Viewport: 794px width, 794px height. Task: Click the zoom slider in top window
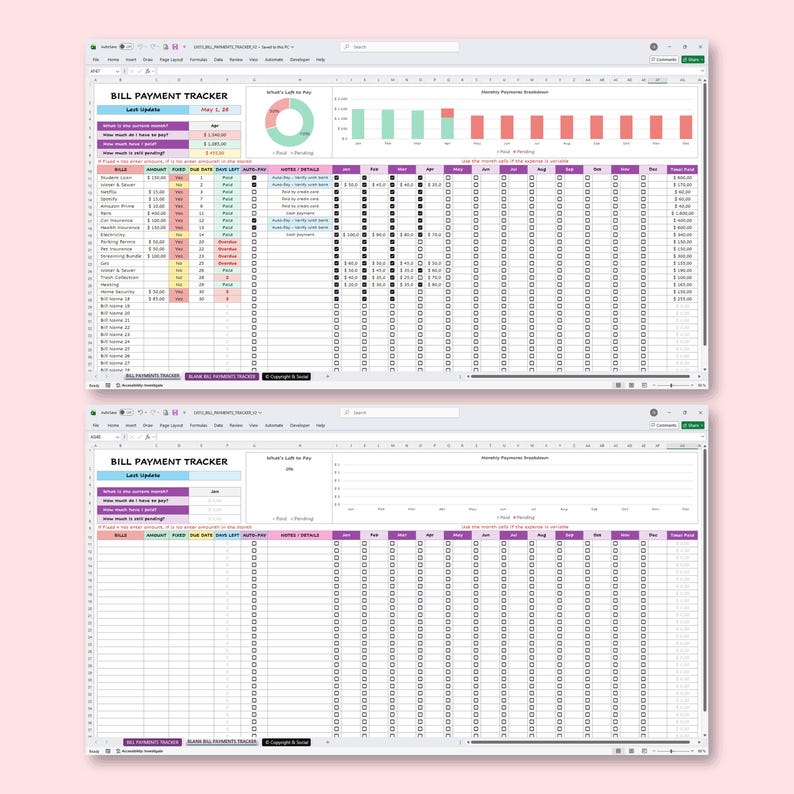point(671,385)
